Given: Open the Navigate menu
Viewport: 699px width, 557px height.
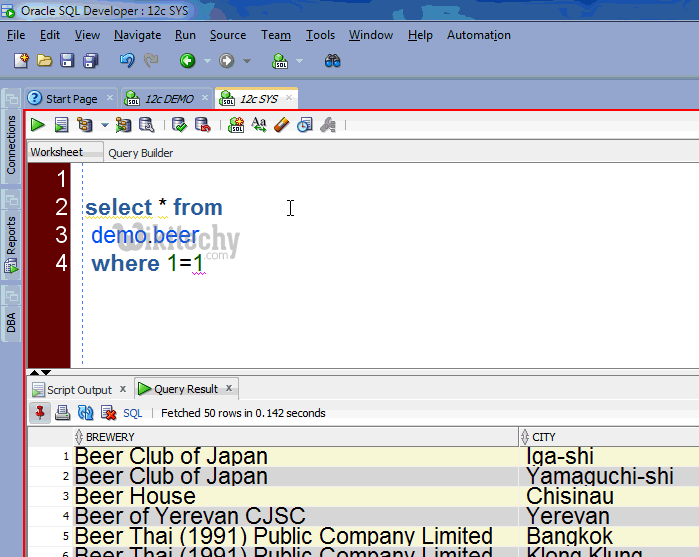Looking at the screenshot, I should (137, 35).
